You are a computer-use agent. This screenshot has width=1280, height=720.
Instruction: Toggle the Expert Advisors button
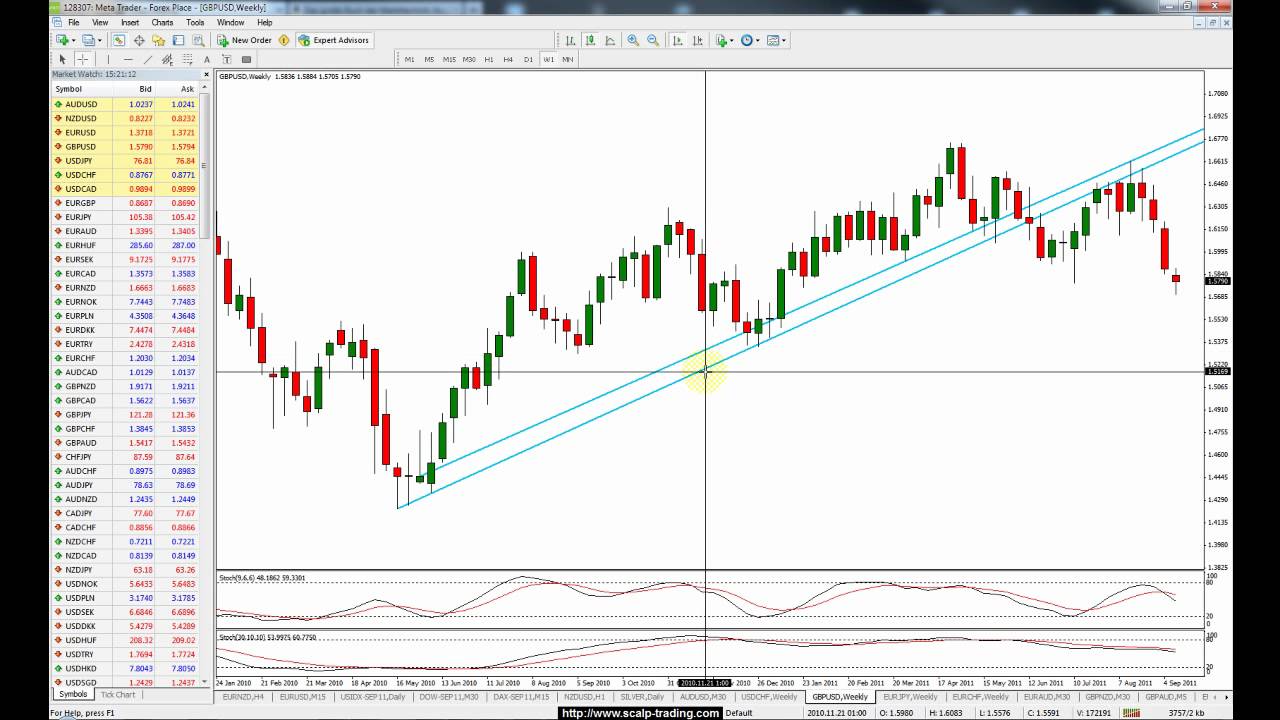[x=334, y=40]
